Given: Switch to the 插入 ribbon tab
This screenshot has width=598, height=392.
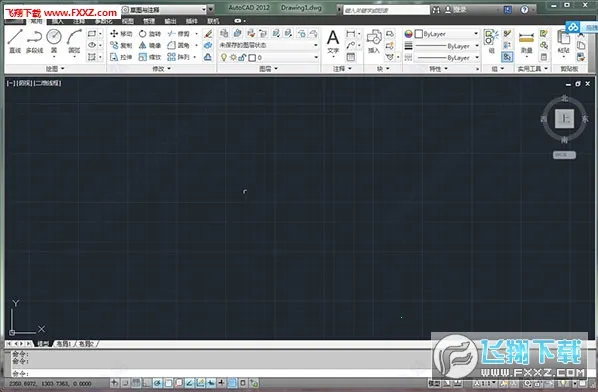Looking at the screenshot, I should tap(58, 21).
